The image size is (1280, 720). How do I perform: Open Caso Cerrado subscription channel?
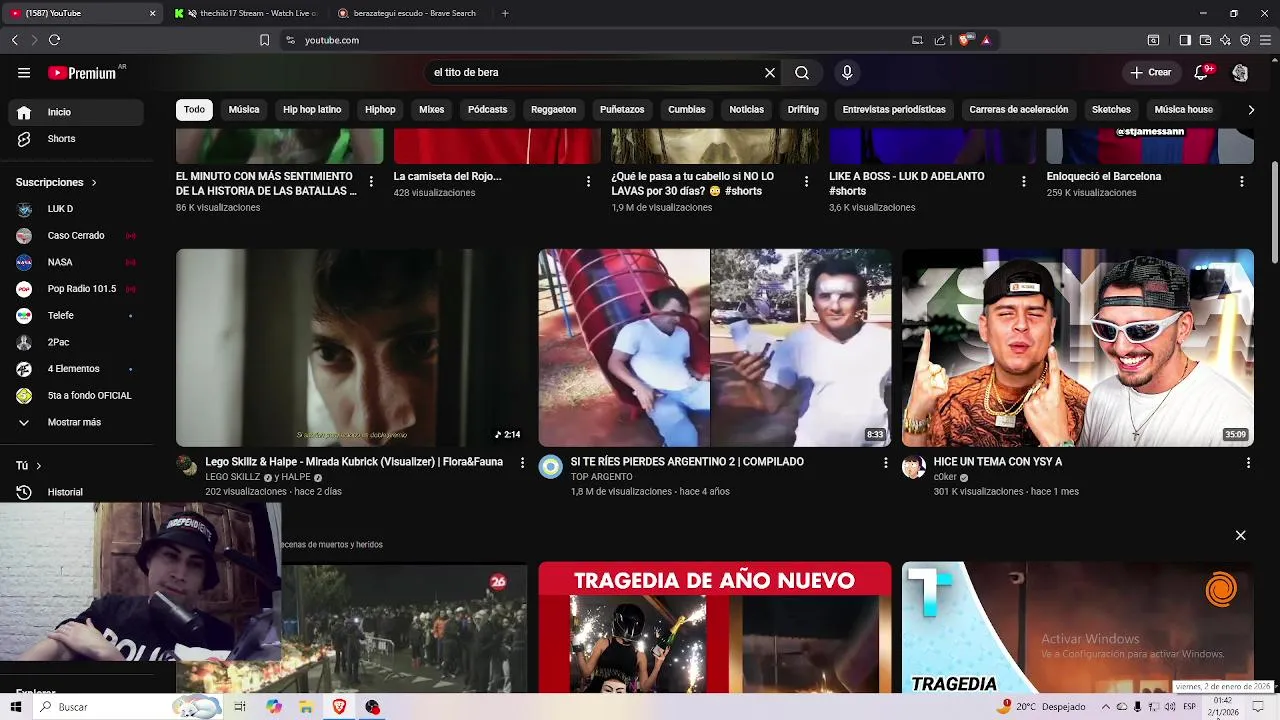[x=76, y=236]
